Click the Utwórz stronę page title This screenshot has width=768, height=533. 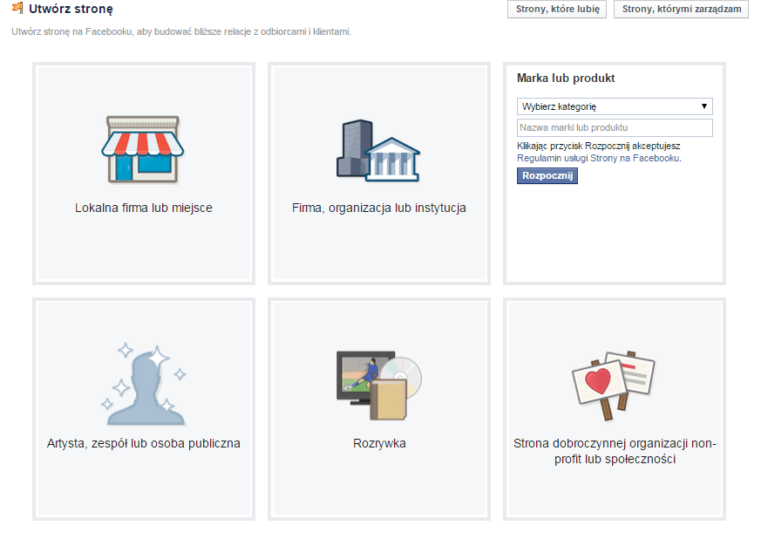(71, 9)
